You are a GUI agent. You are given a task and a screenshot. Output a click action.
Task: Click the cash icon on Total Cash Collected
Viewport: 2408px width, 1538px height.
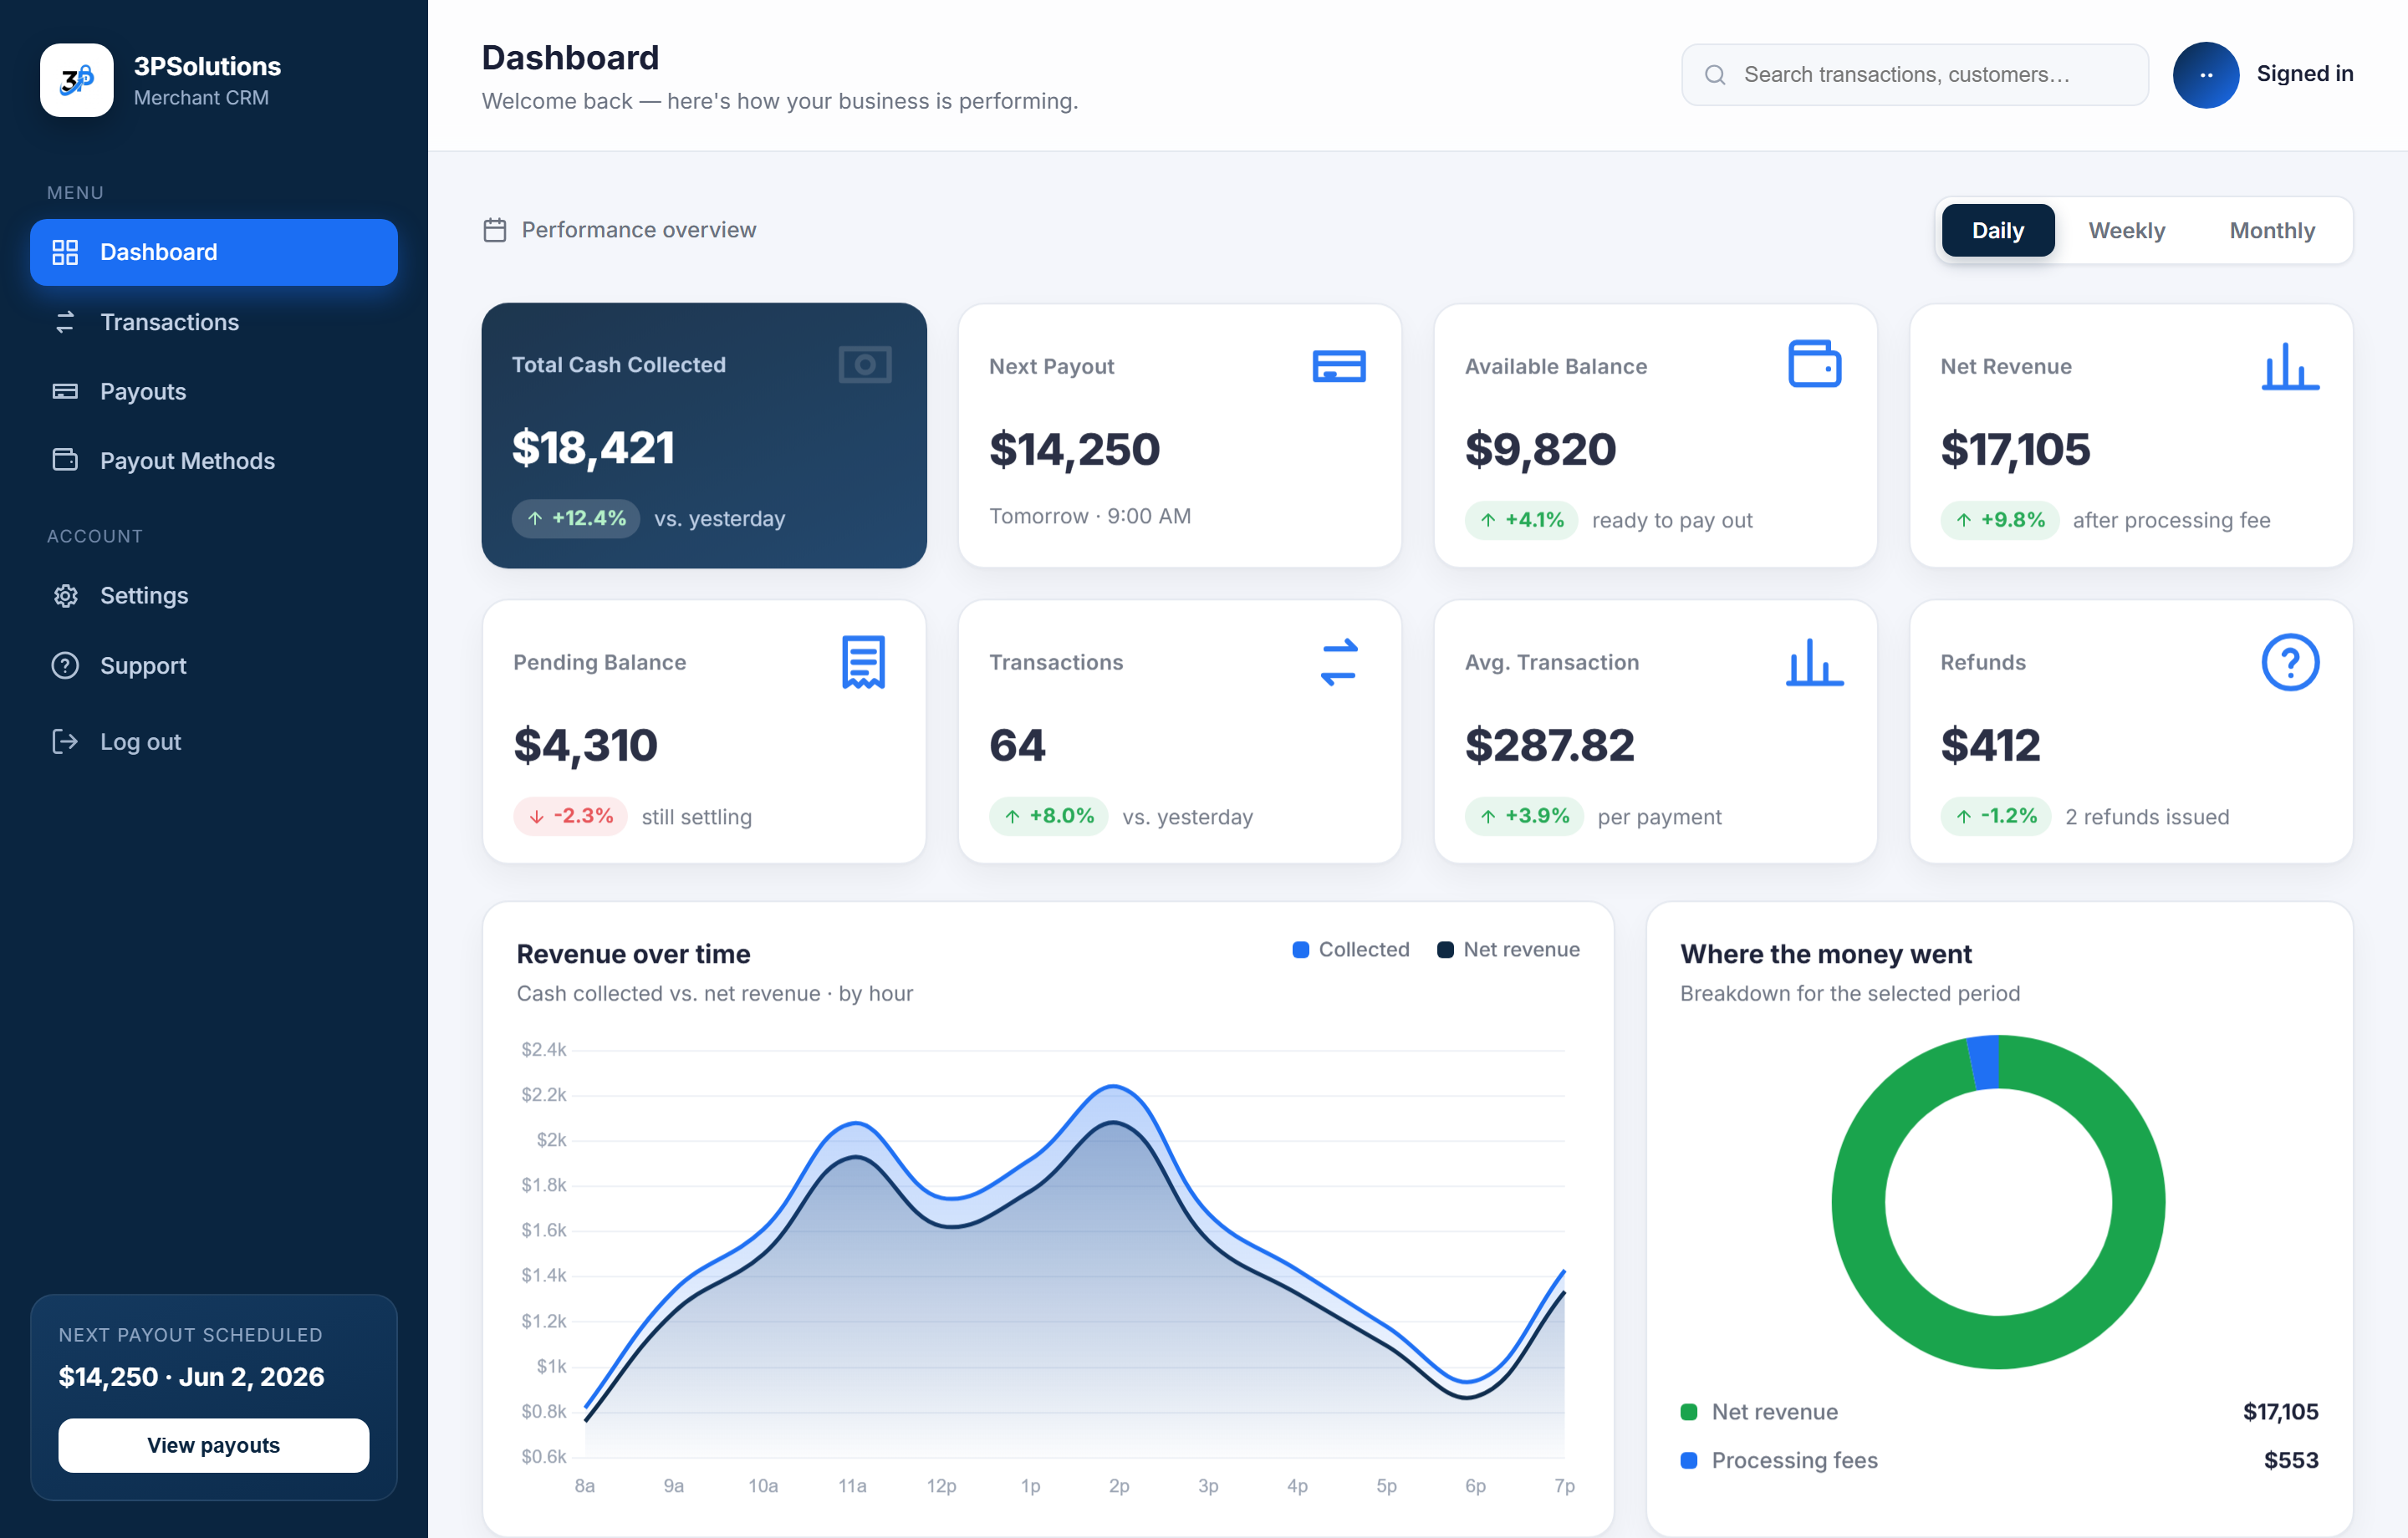click(865, 365)
